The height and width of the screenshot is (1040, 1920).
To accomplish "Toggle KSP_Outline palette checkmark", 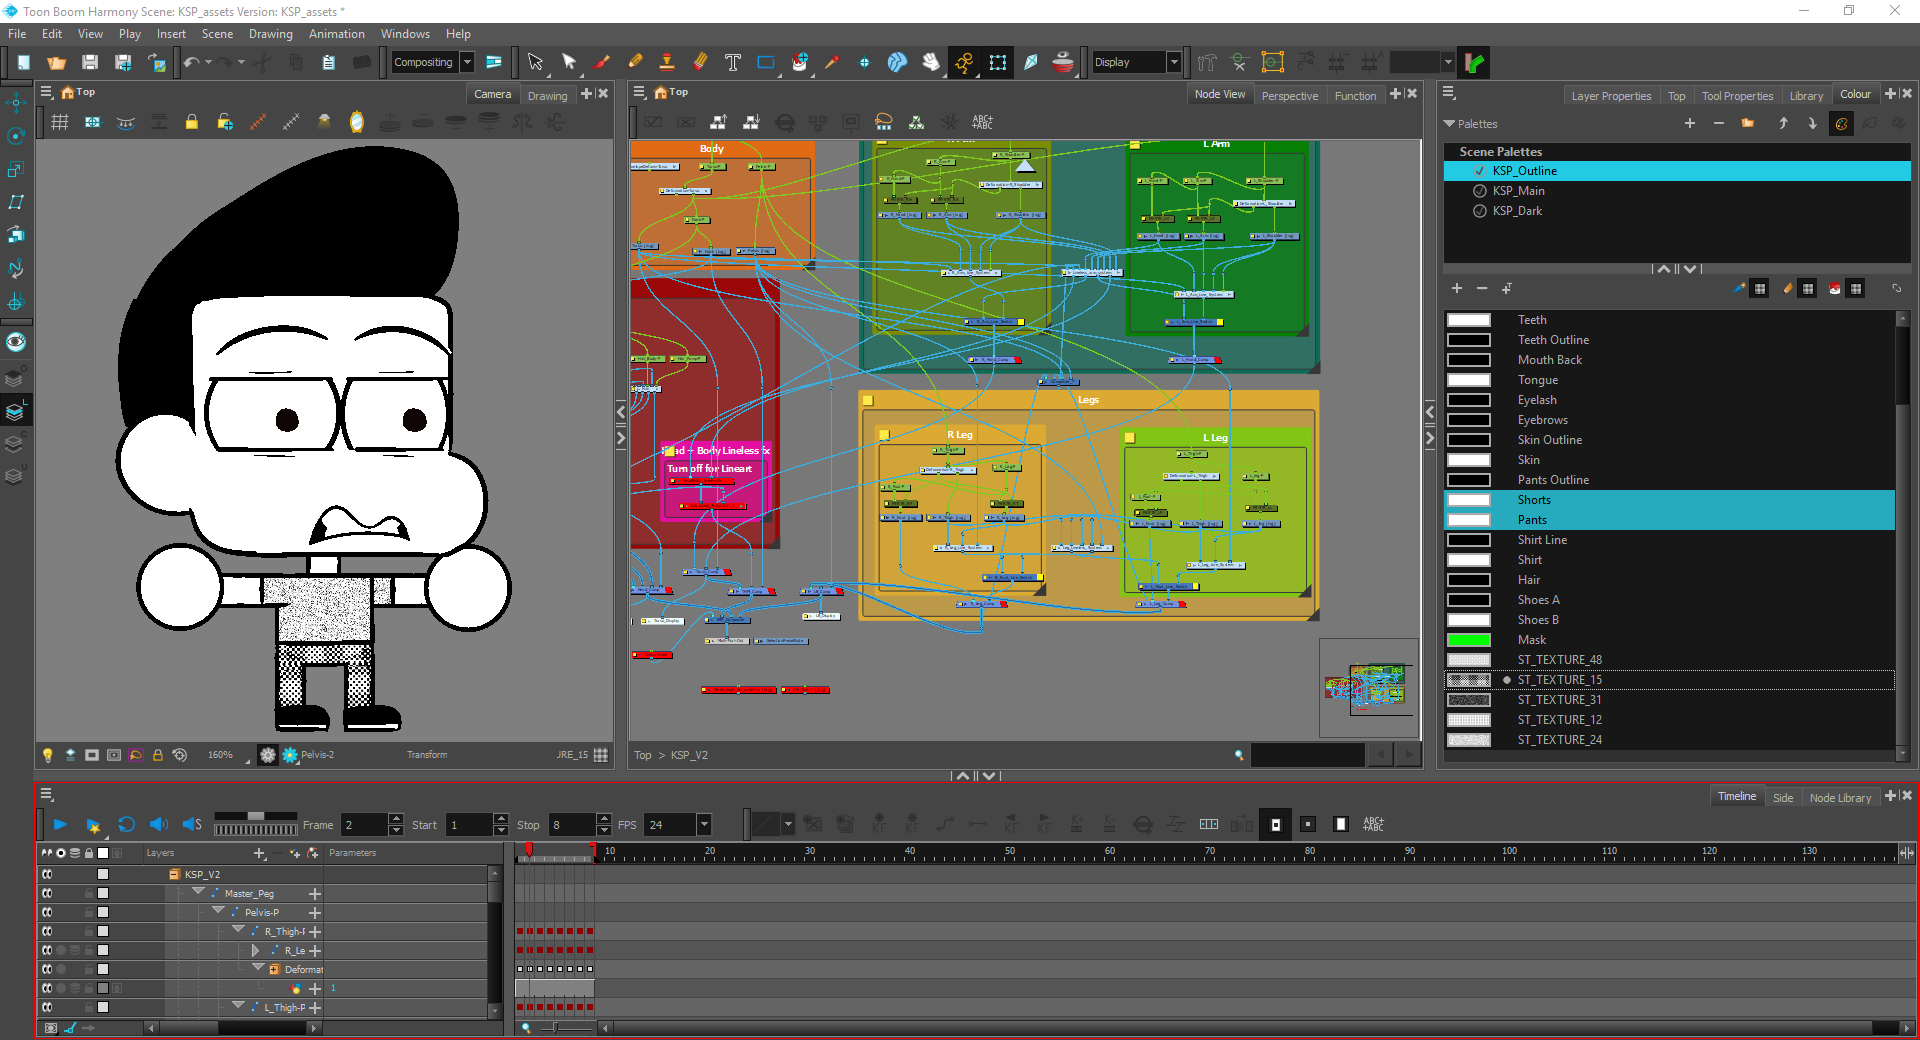I will pyautogui.click(x=1480, y=171).
